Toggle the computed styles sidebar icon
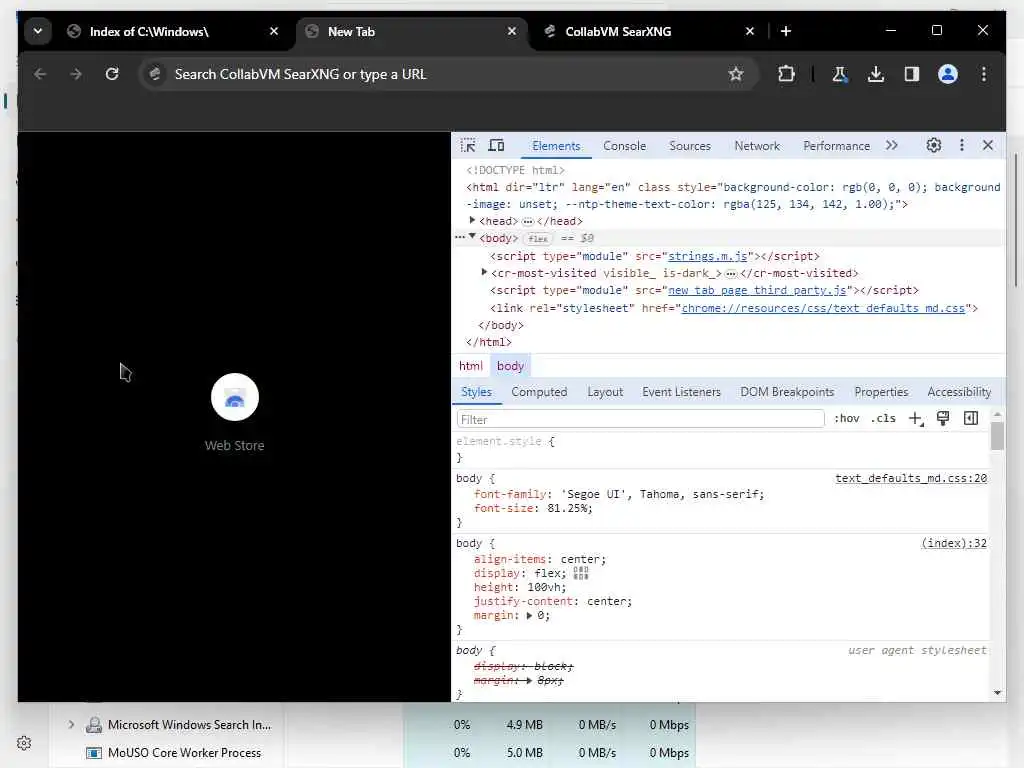 [x=971, y=418]
